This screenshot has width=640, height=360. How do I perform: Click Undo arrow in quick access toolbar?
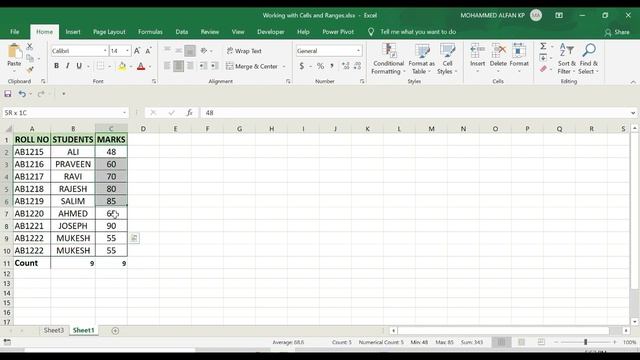pyautogui.click(x=22, y=94)
